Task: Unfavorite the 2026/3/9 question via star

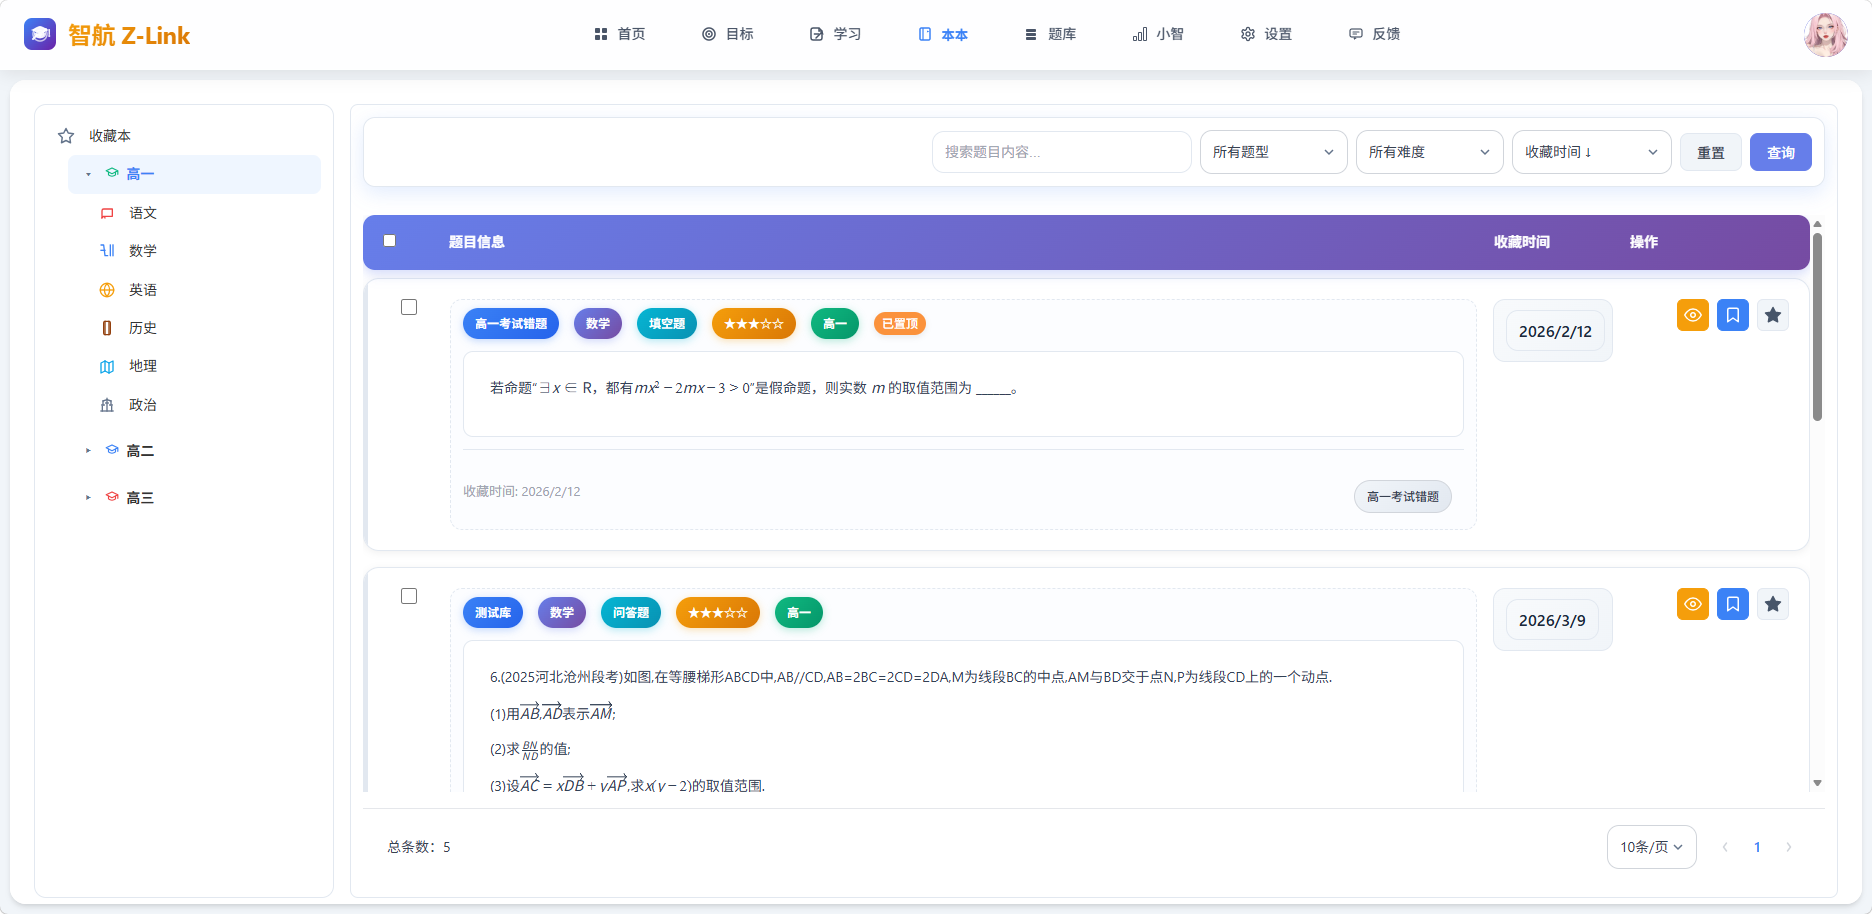Action: 1773,604
